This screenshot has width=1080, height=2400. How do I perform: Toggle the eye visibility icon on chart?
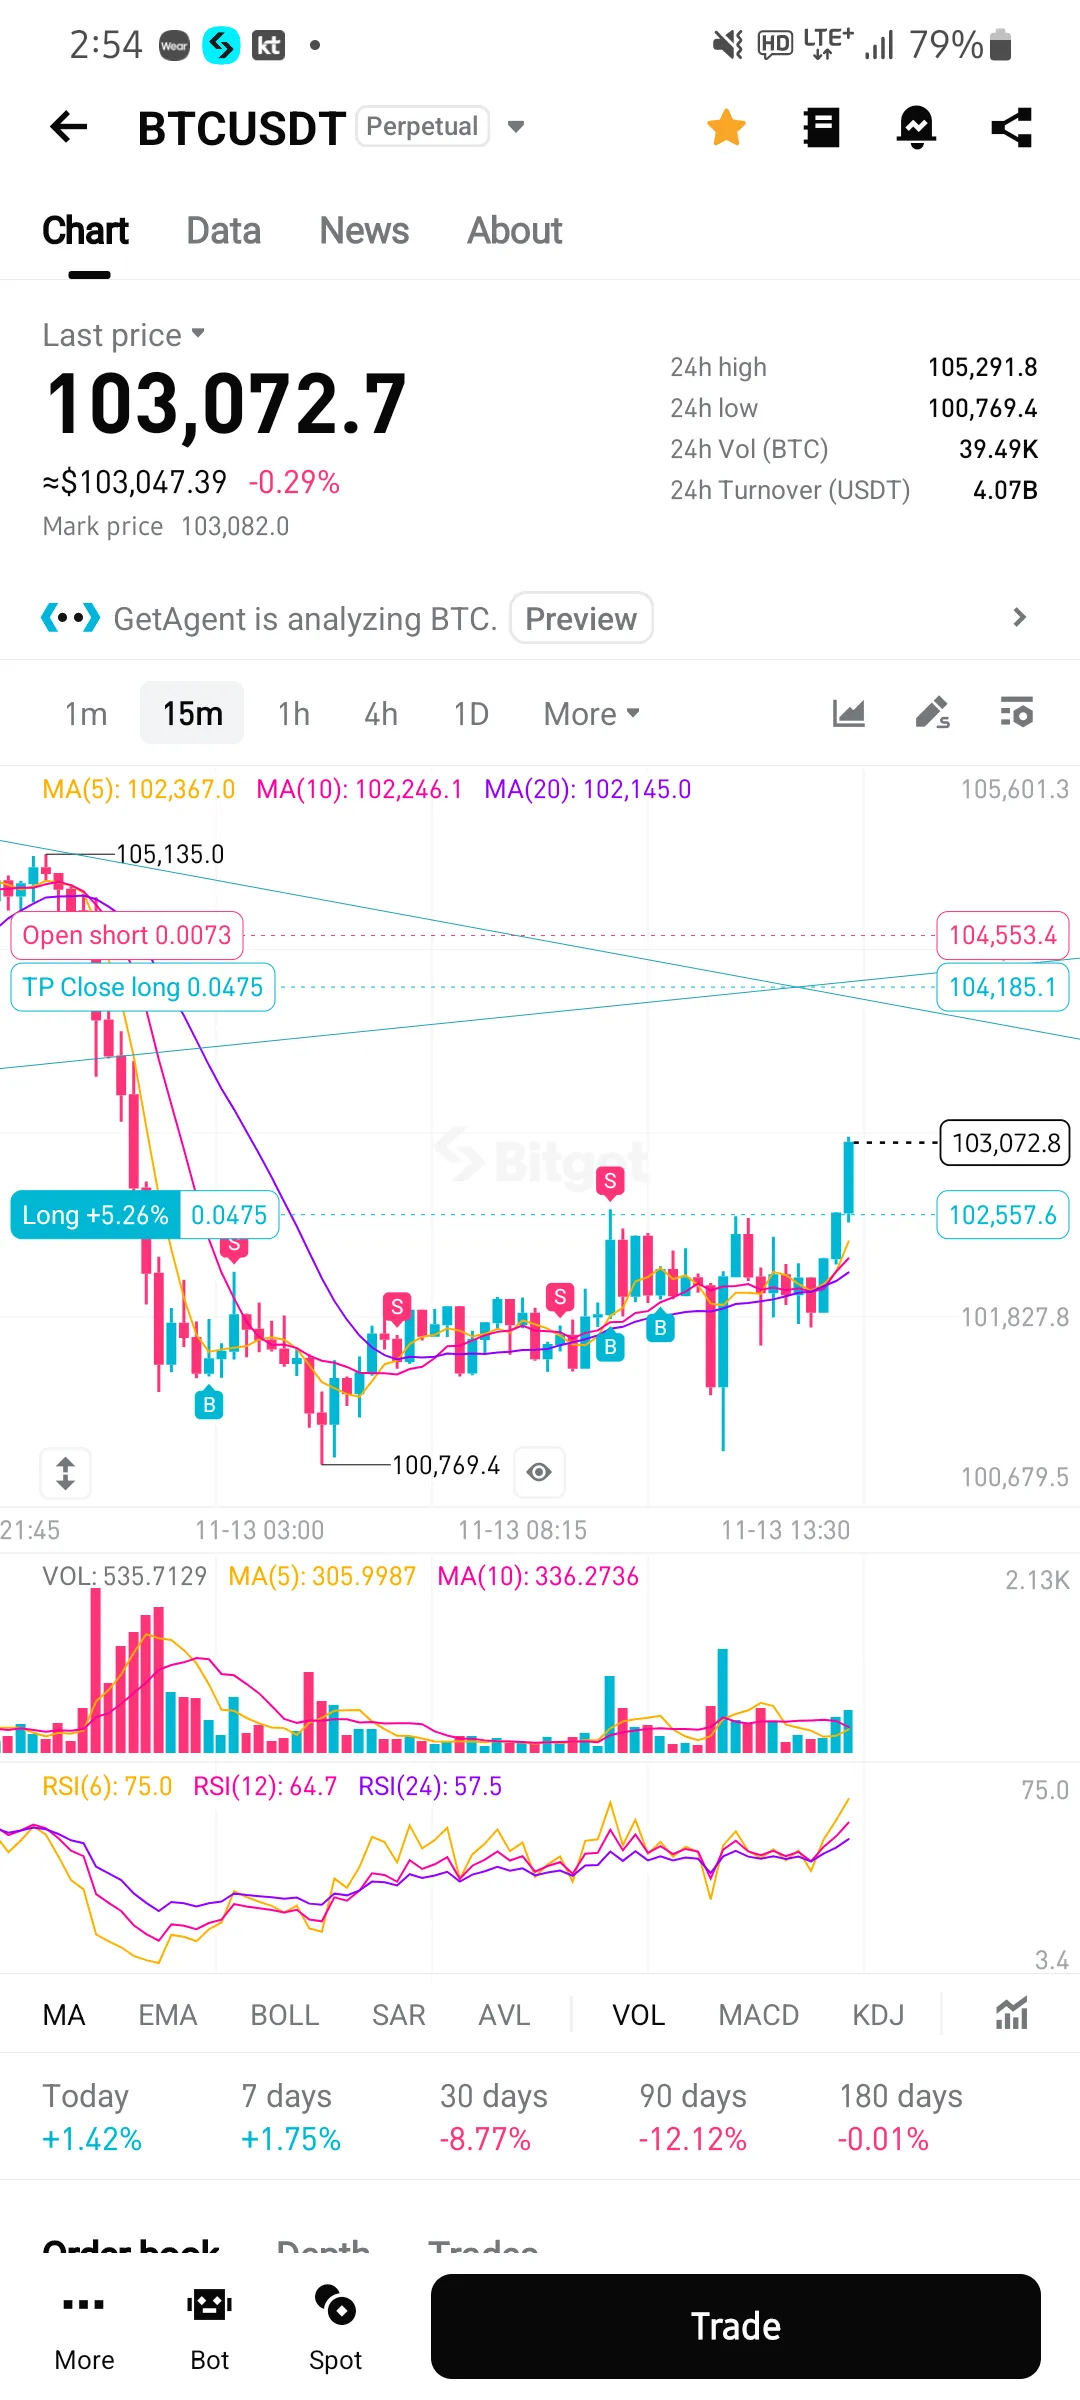coord(539,1472)
